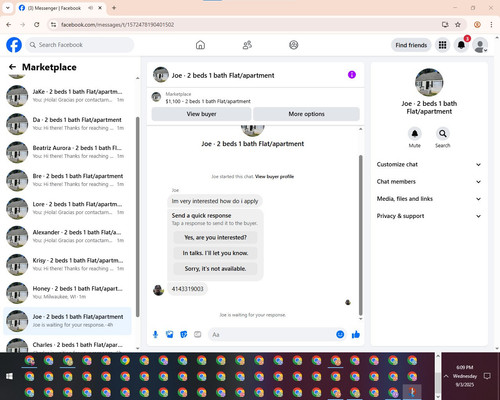This screenshot has height=400, width=500.
Task: Open Honey's 2 beds 1 bath conversation
Action: click(x=68, y=292)
